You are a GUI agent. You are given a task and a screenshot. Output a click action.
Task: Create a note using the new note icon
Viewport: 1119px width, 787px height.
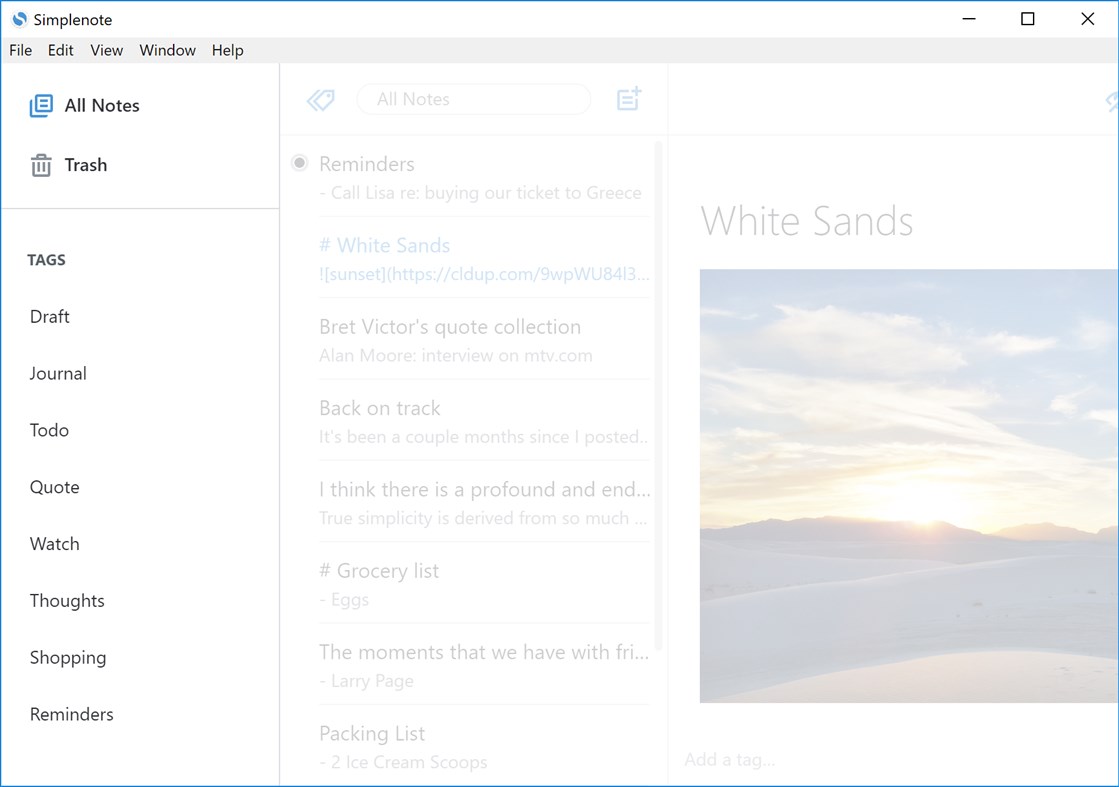click(x=628, y=99)
